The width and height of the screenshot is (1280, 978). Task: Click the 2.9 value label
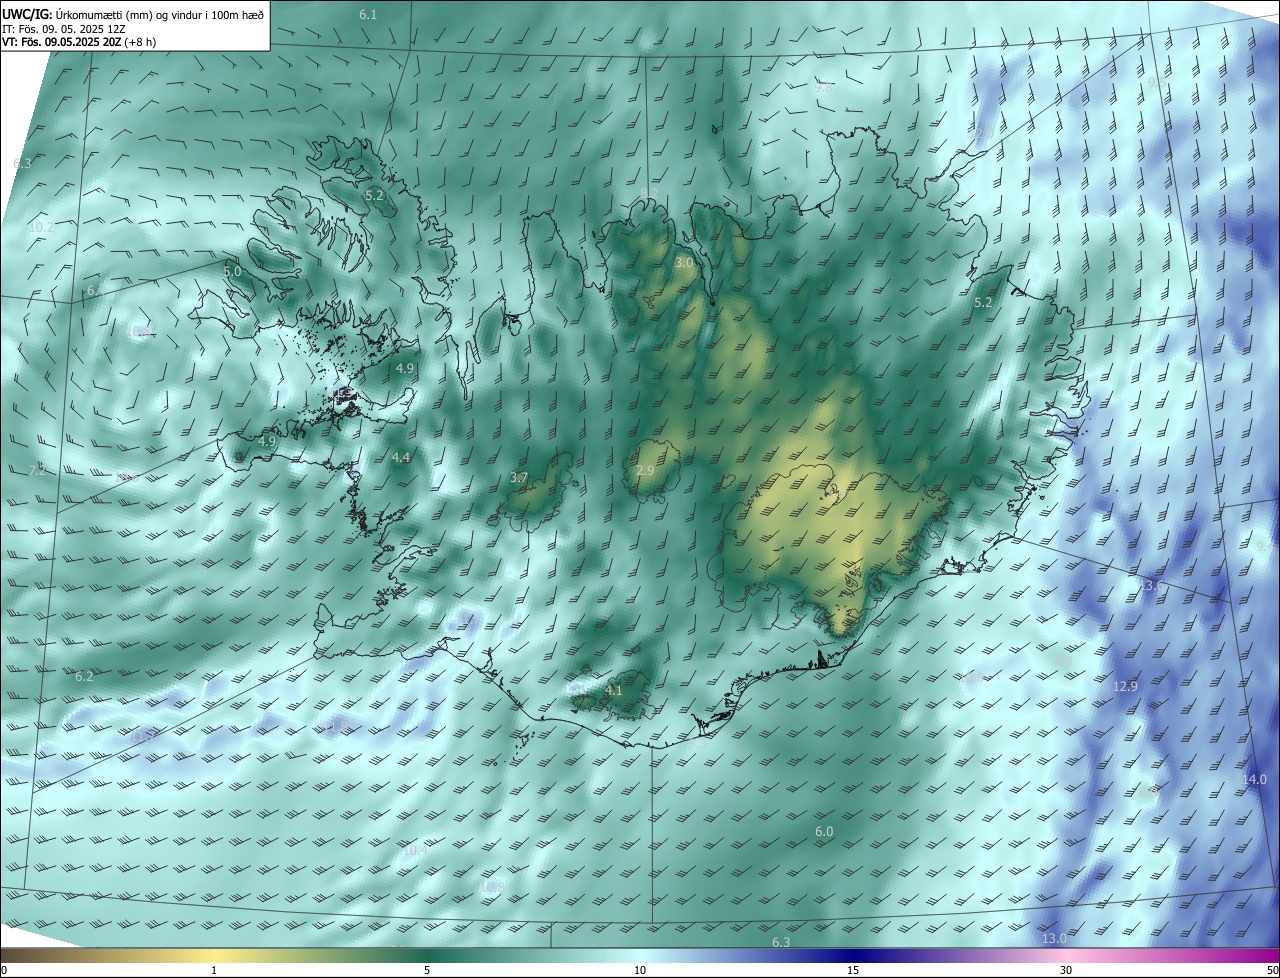(x=645, y=470)
